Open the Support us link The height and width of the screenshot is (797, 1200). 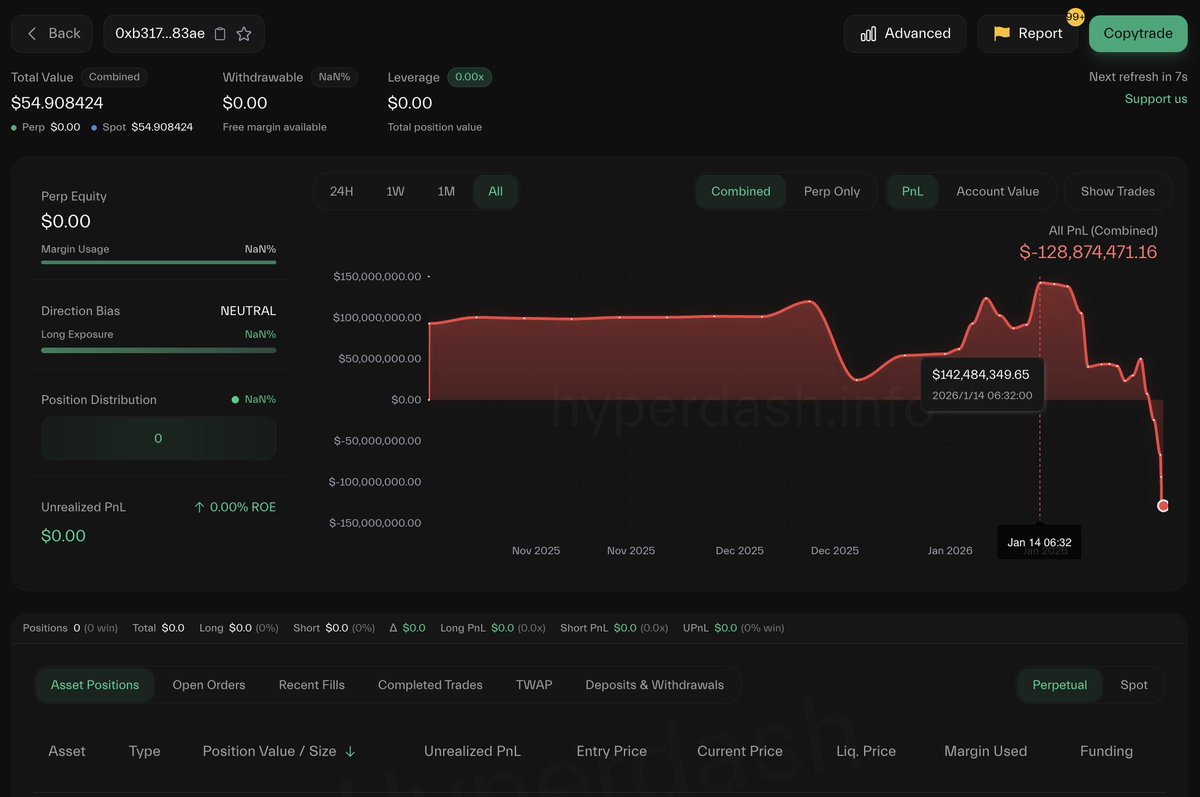[1155, 98]
